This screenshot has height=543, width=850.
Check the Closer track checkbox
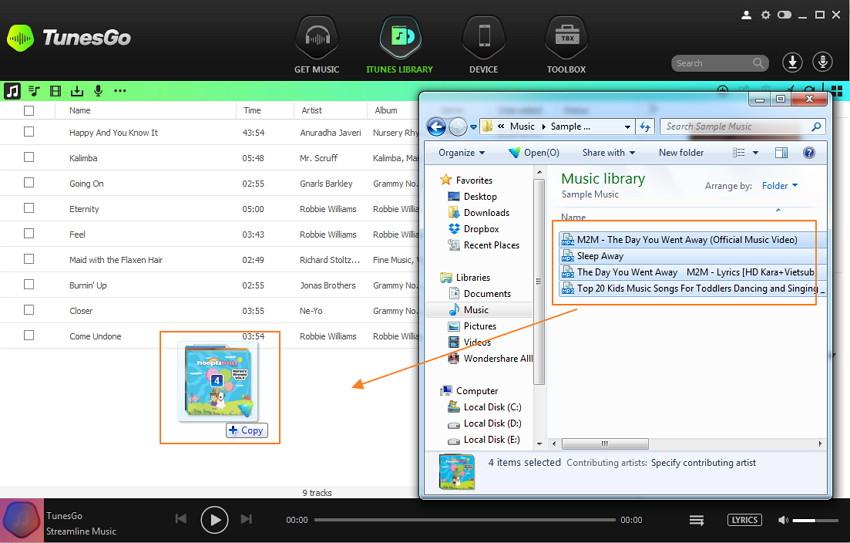tap(29, 310)
